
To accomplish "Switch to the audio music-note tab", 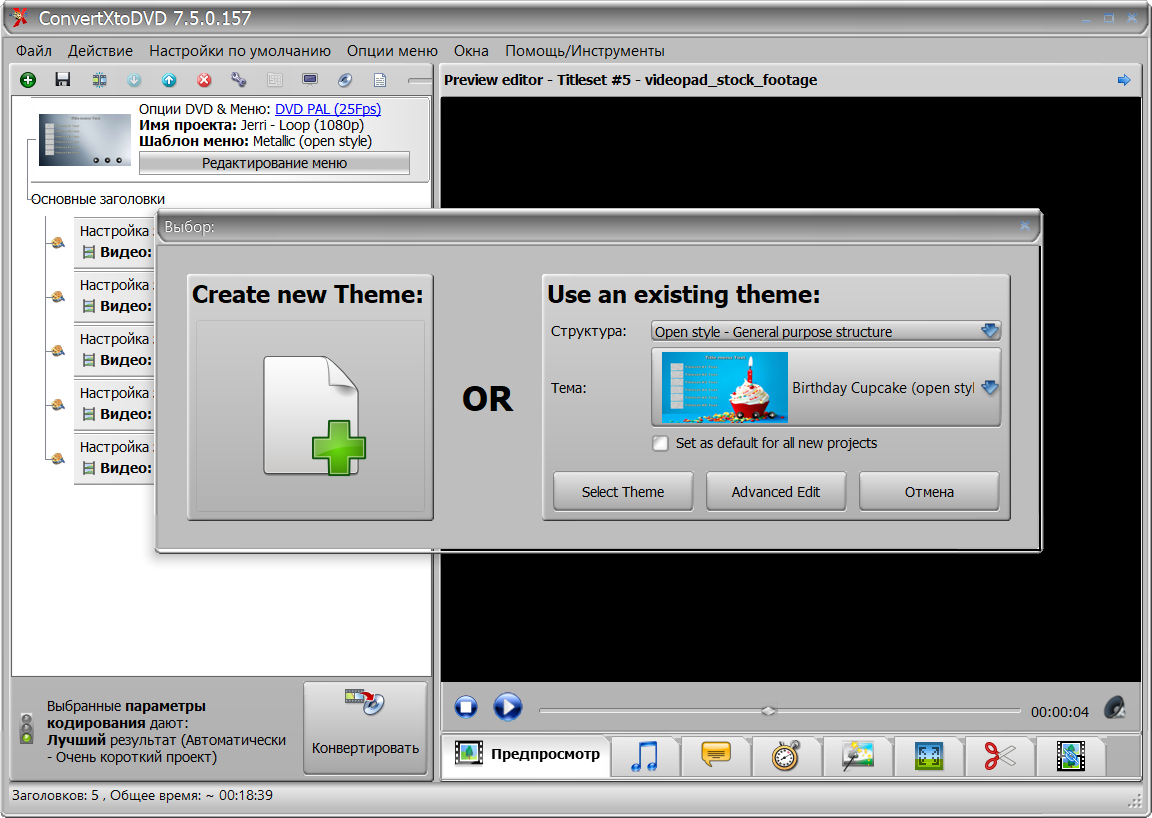I will 645,756.
